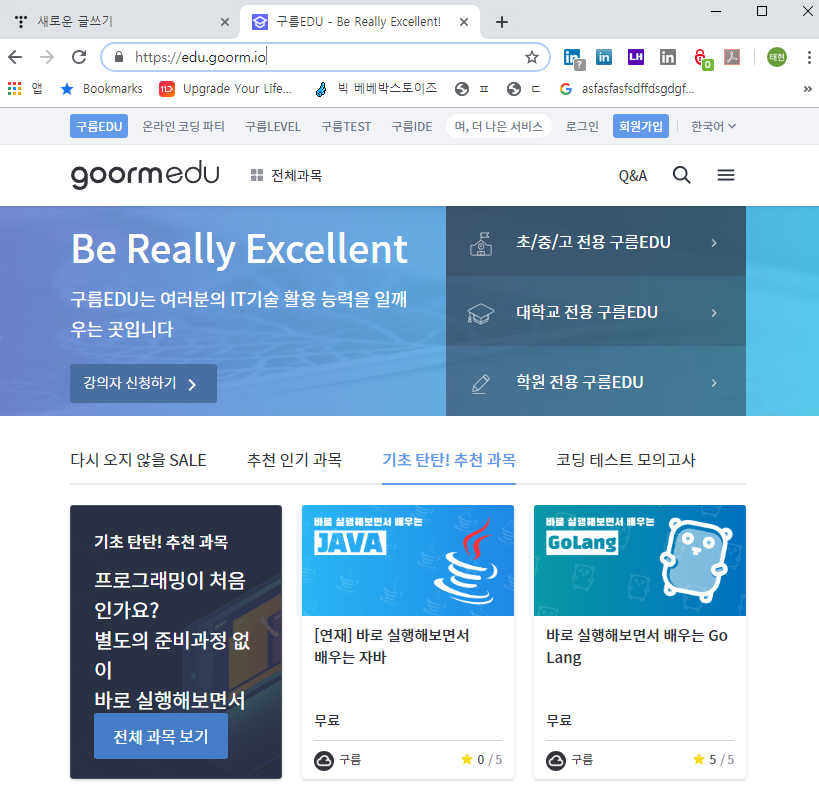
Task: Go to 구름LEVEL
Action: click(273, 126)
